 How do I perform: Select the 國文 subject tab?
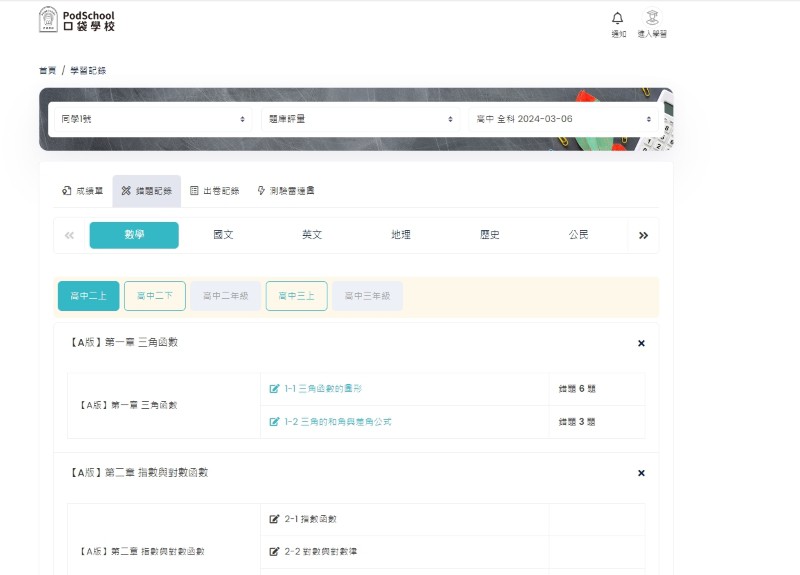[223, 235]
